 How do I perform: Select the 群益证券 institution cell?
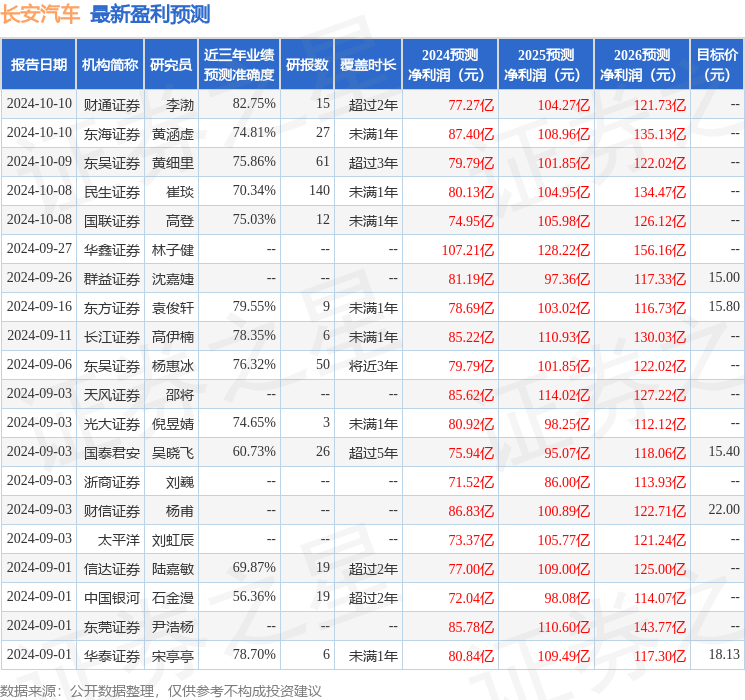click(x=112, y=279)
